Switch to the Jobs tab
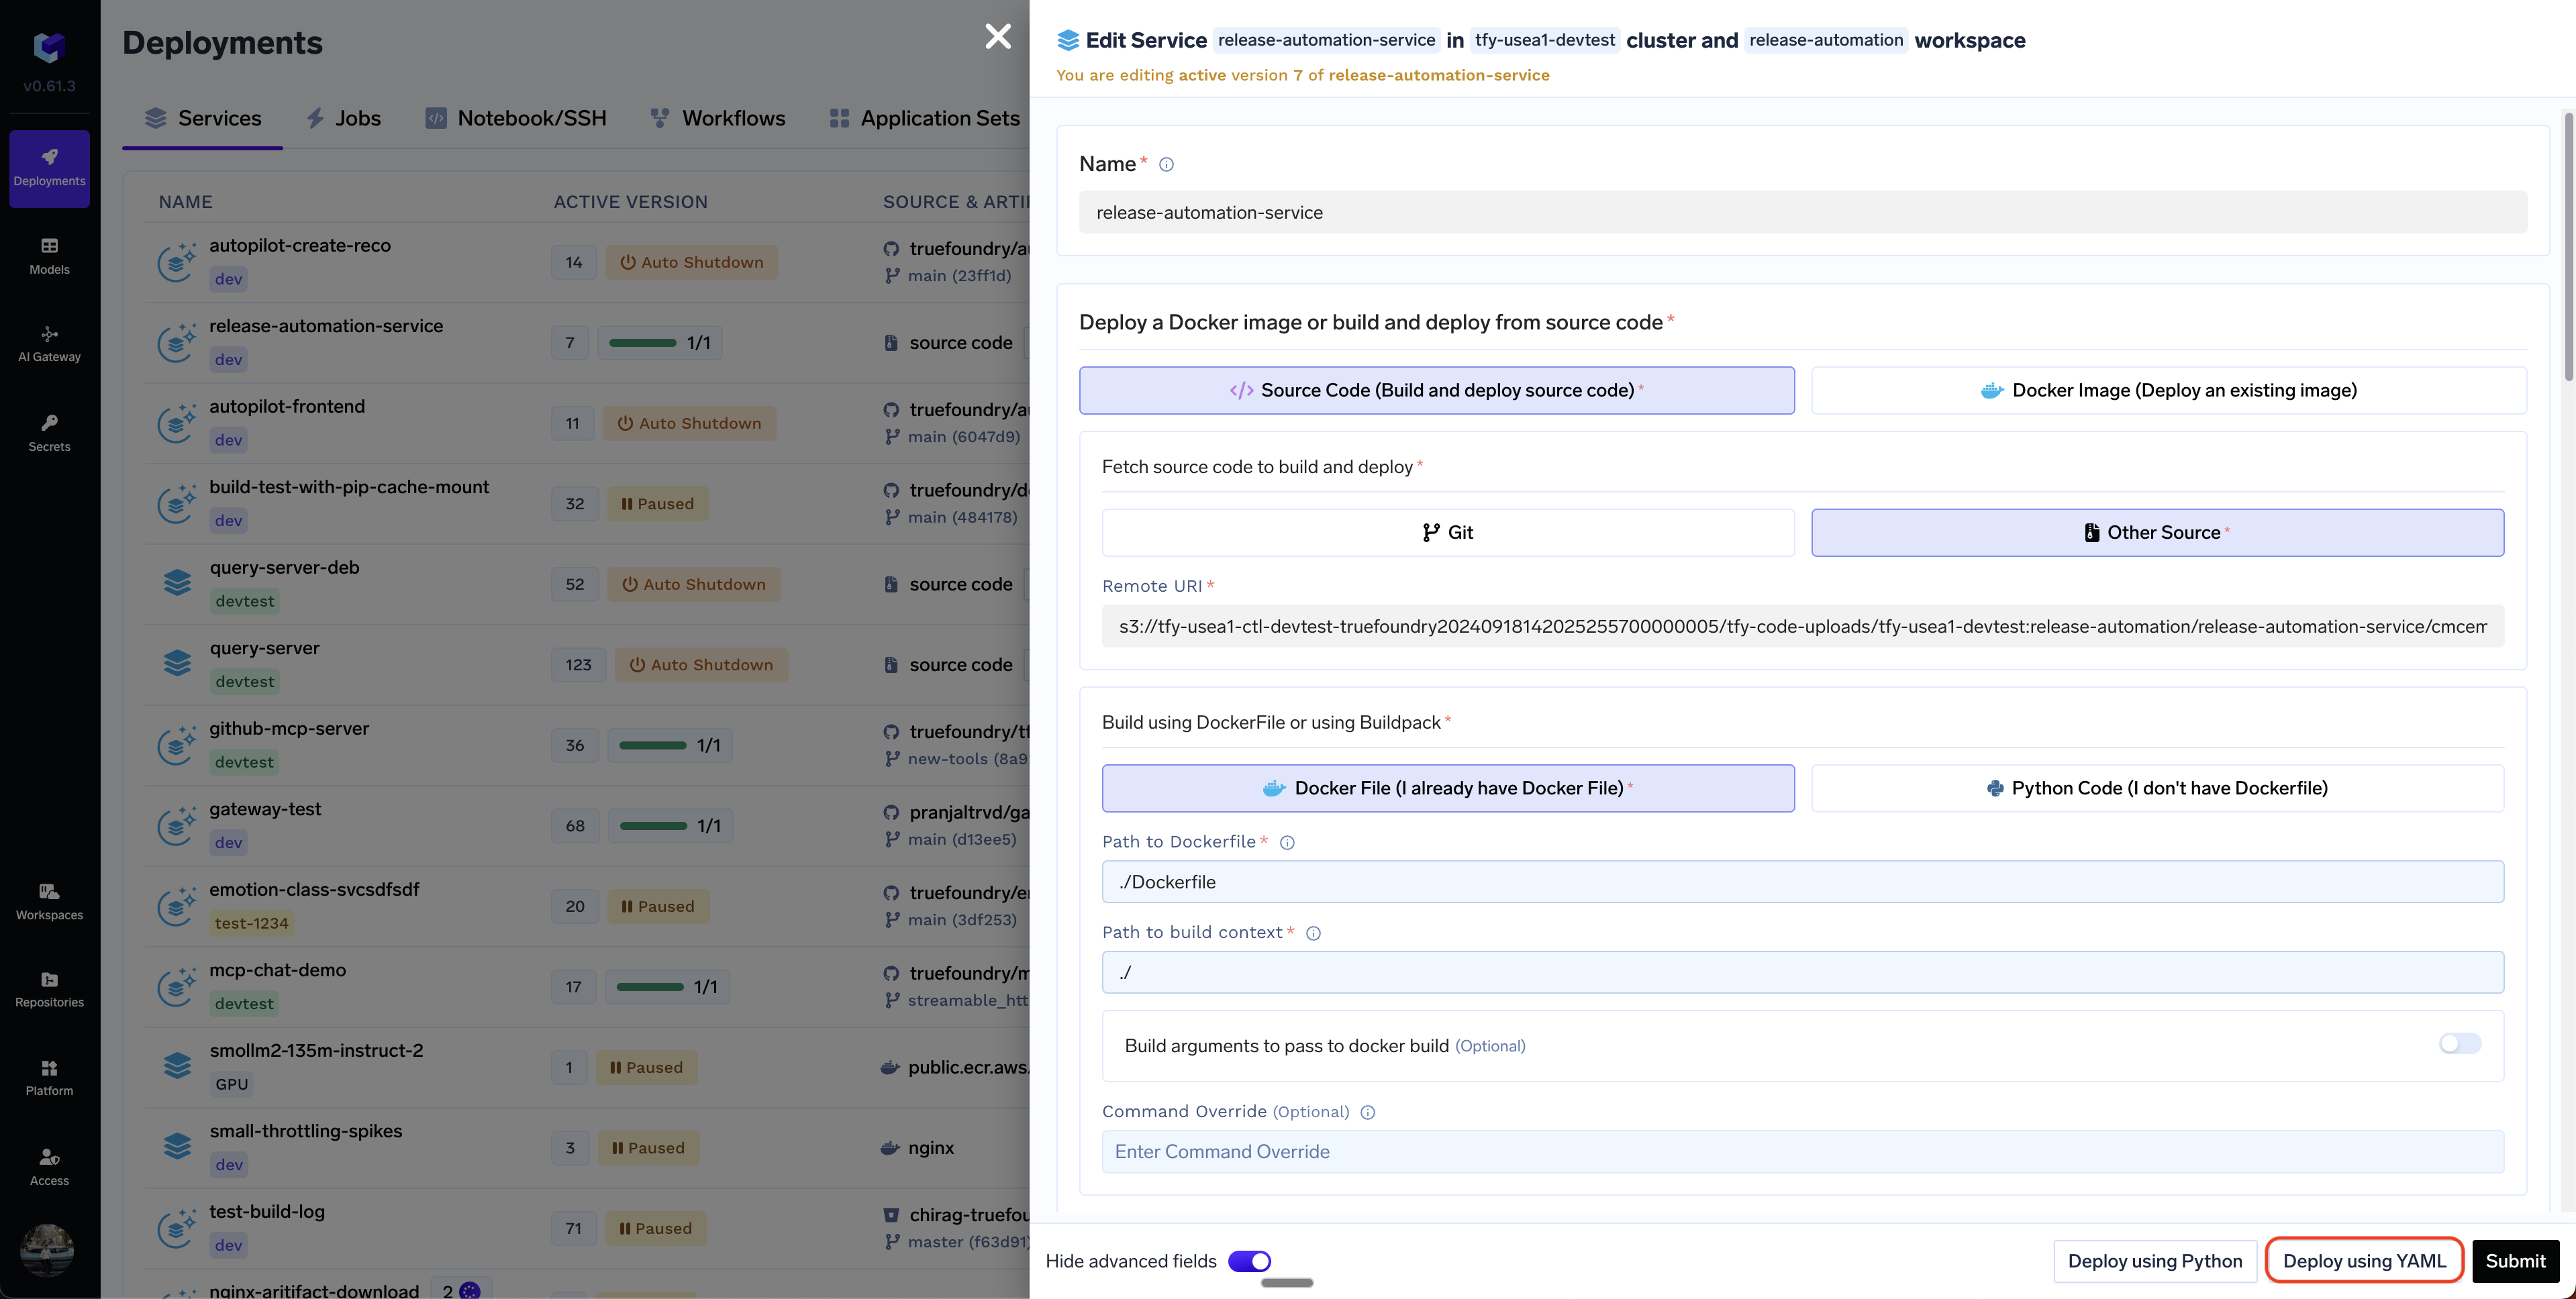The width and height of the screenshot is (2576, 1299). pyautogui.click(x=343, y=118)
